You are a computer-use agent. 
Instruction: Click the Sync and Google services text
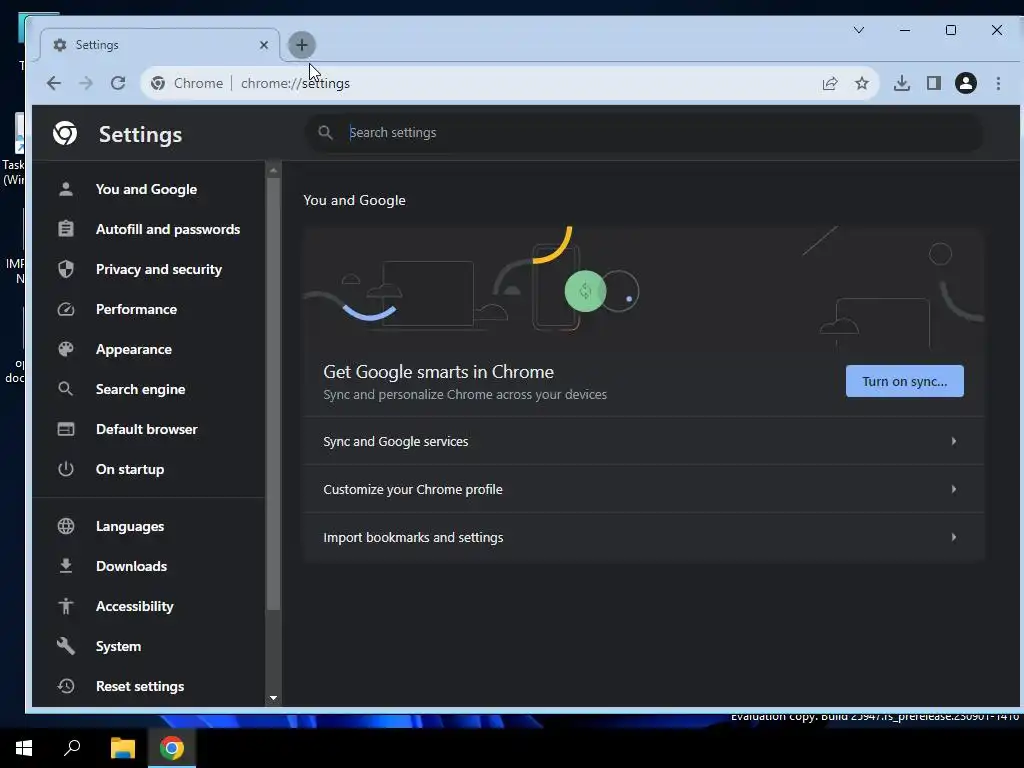click(396, 441)
